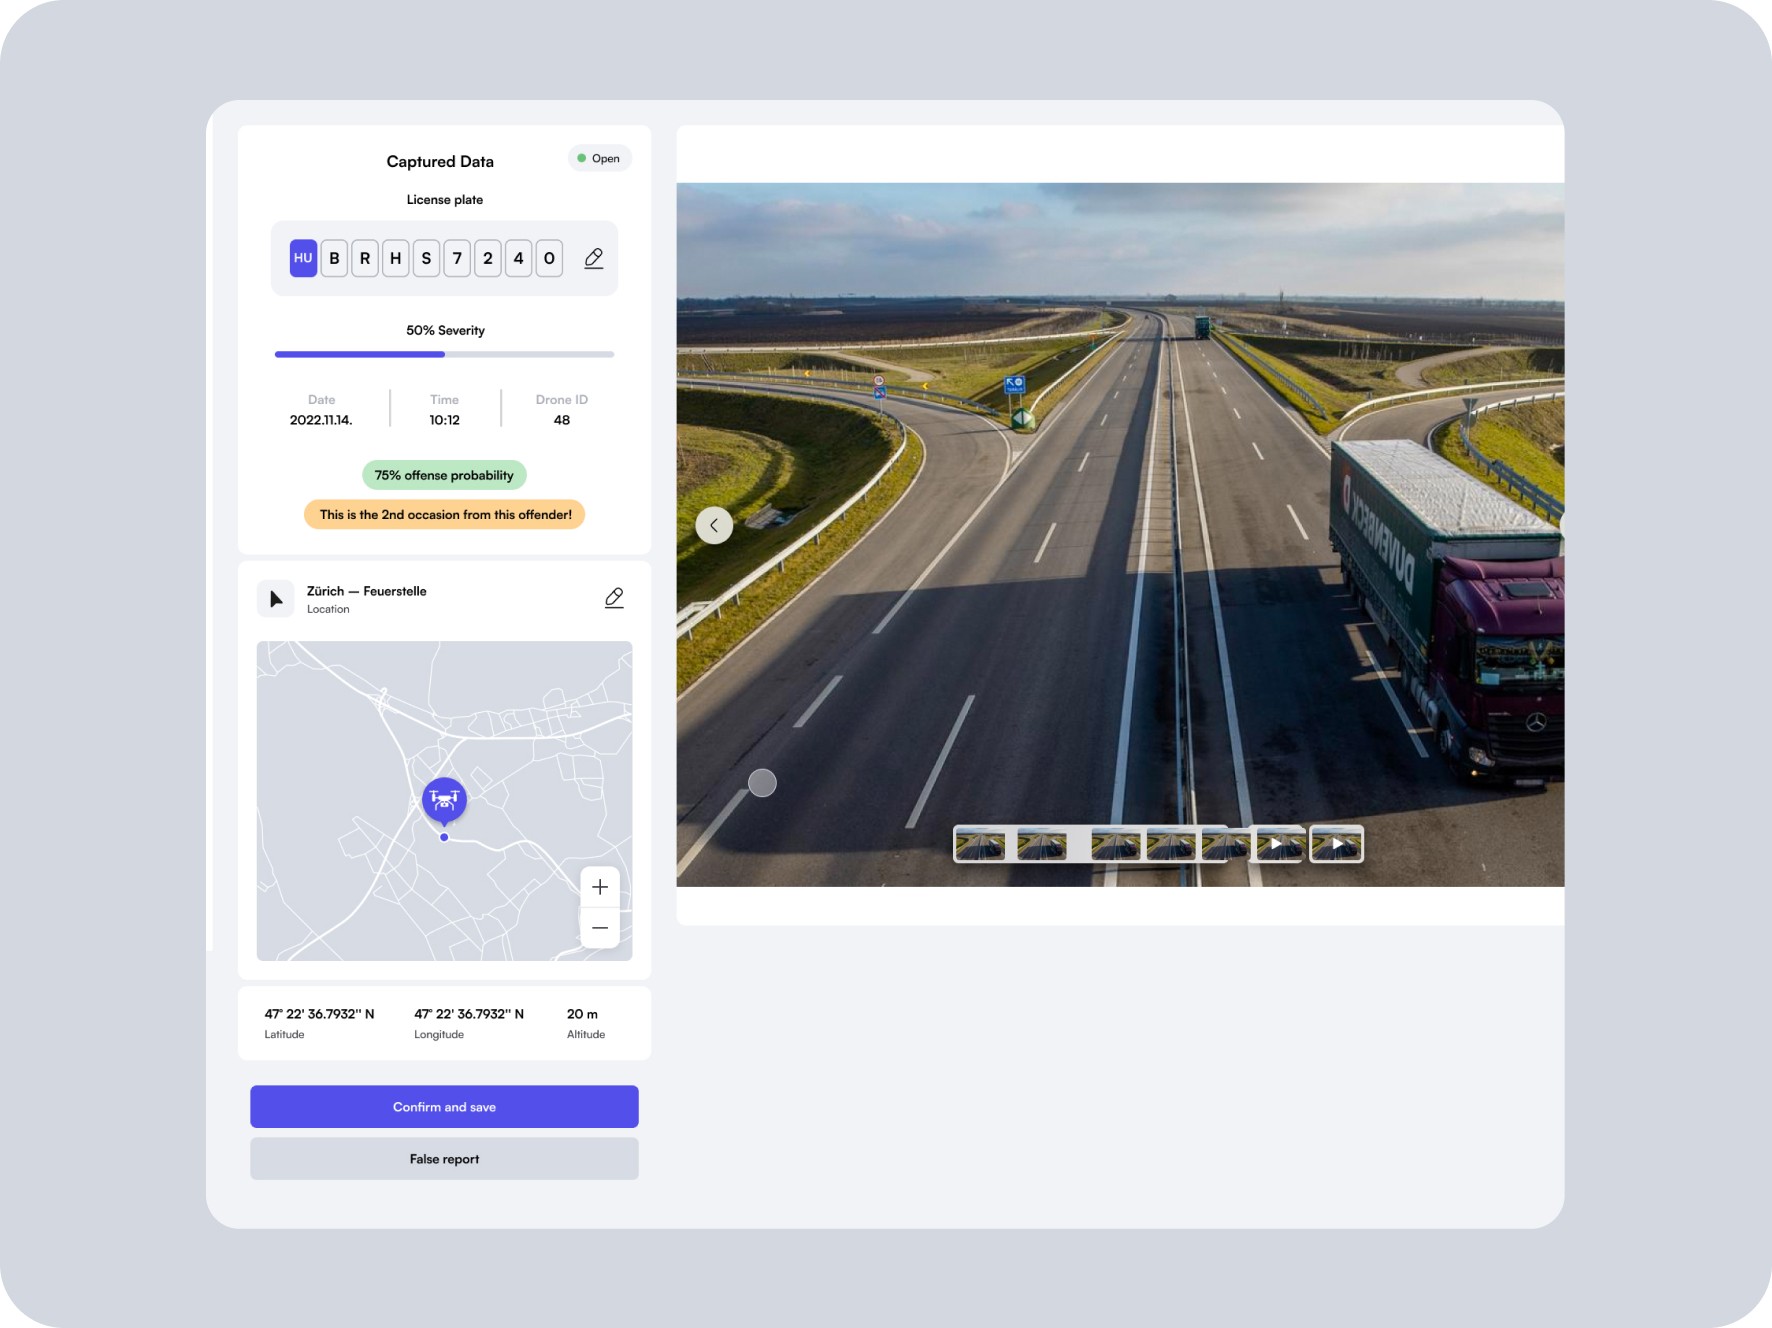Select plate digit 7
The height and width of the screenshot is (1328, 1772).
click(x=457, y=258)
